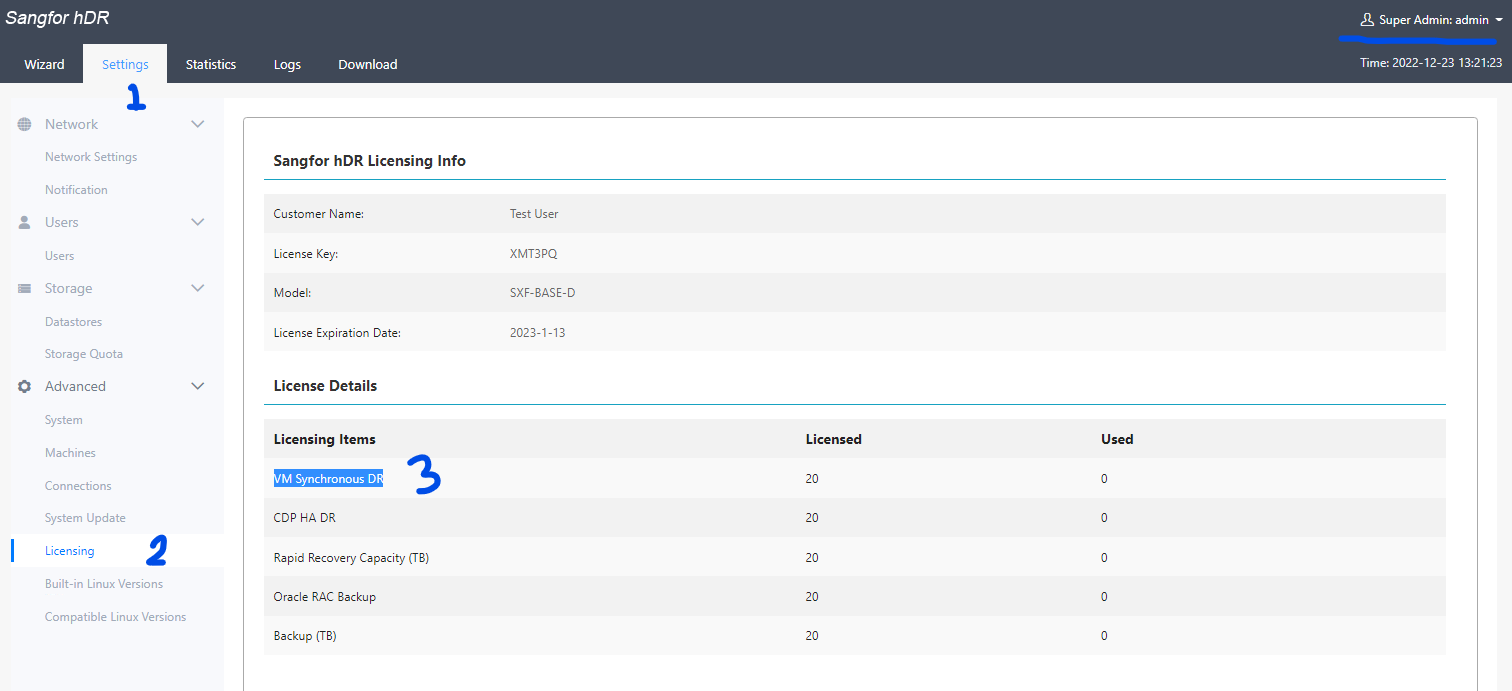Viewport: 1512px width, 691px height.
Task: Collapse the Storage section chevron
Action: [x=198, y=288]
